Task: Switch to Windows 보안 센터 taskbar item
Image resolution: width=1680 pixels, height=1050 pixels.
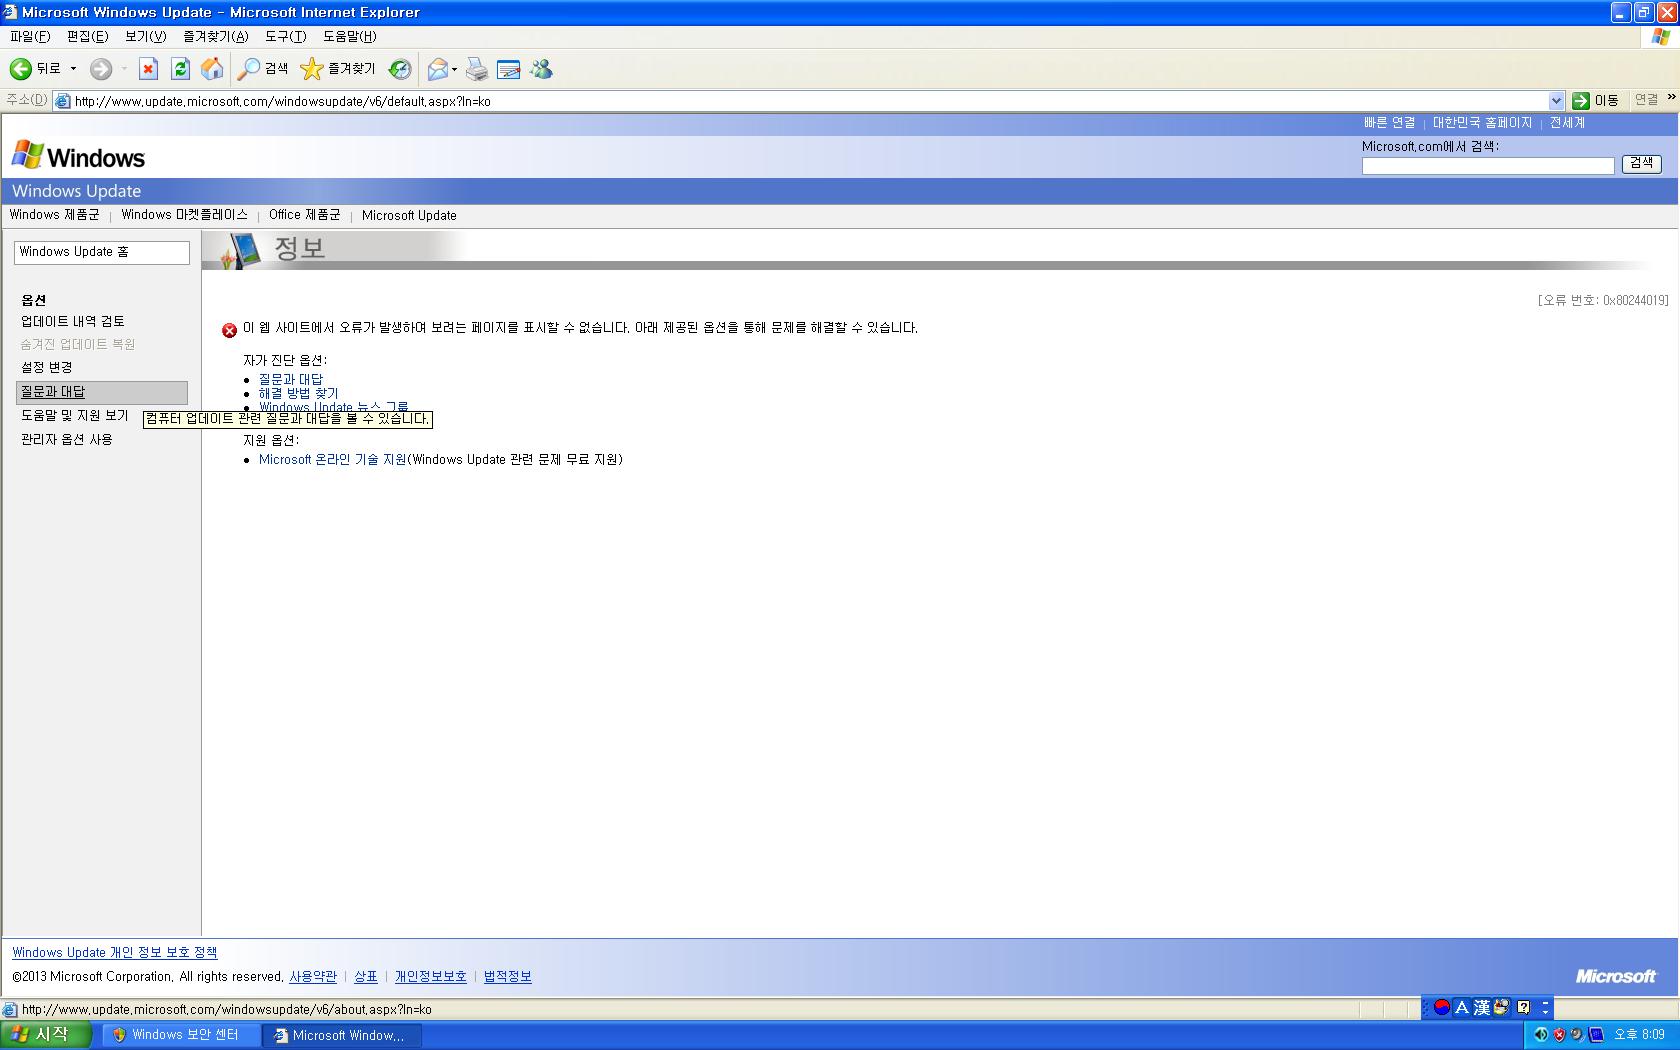Action: (179, 1035)
